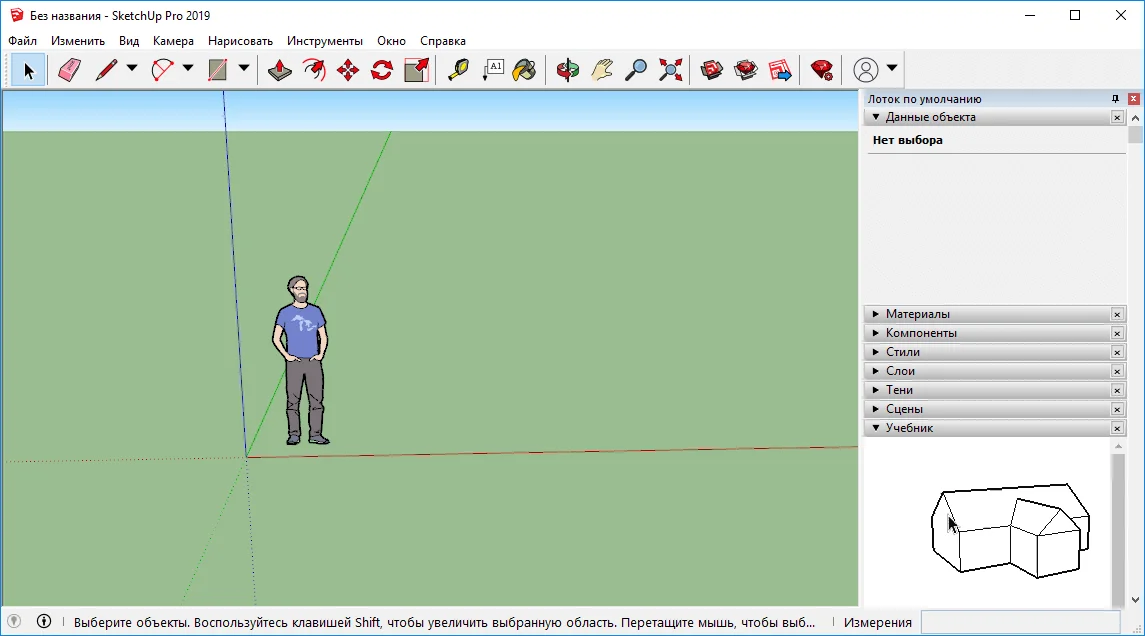Close the Стили panel

coord(1117,352)
